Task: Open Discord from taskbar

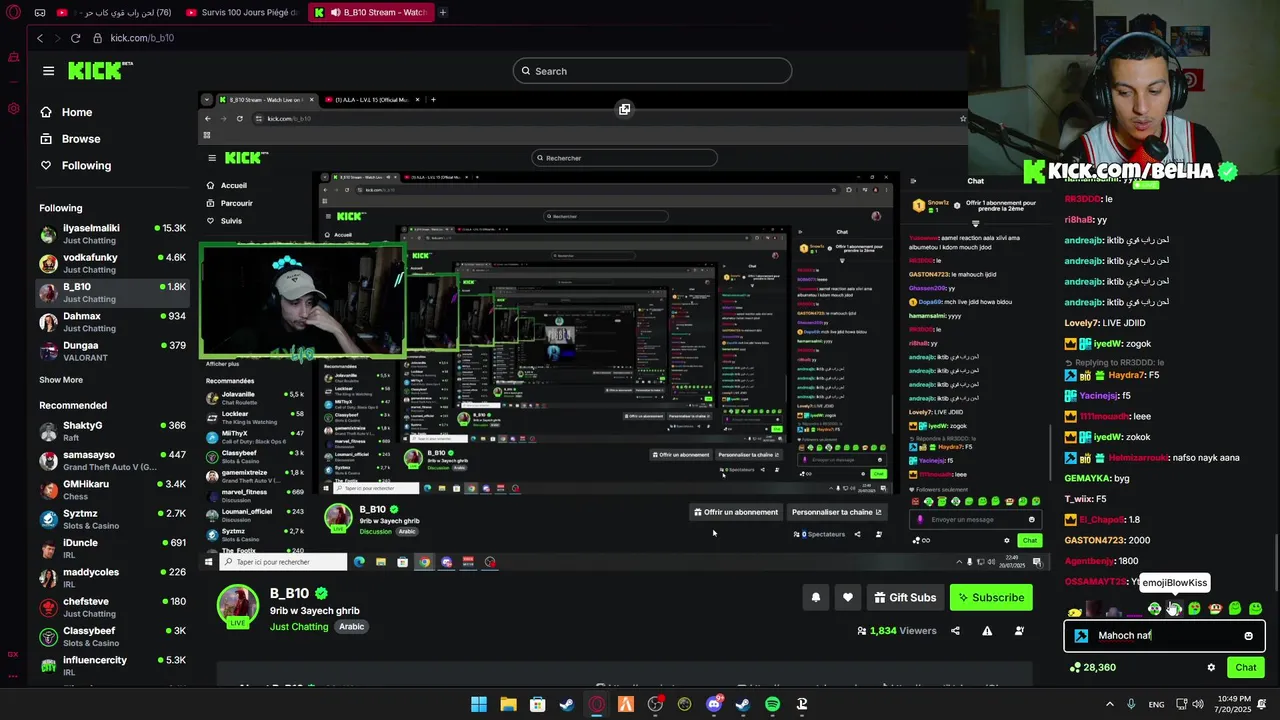Action: tap(714, 704)
